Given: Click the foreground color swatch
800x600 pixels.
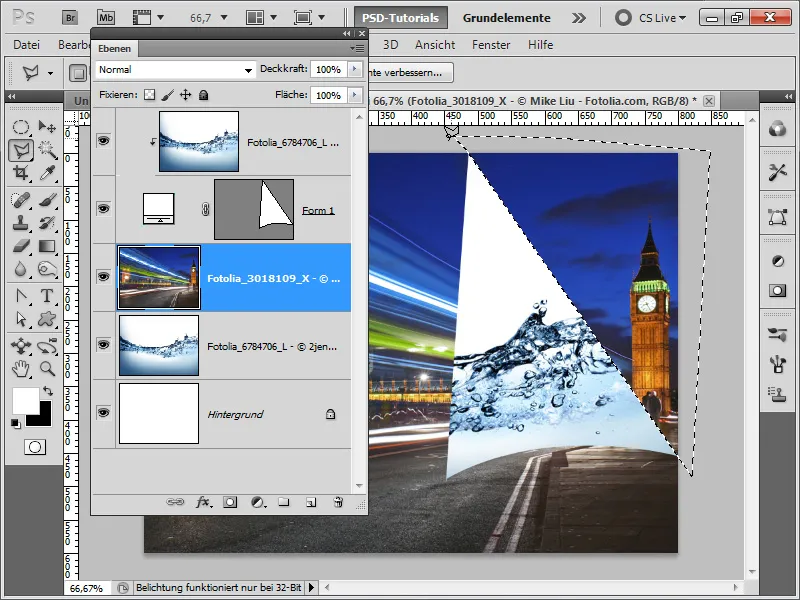Looking at the screenshot, I should tap(25, 401).
